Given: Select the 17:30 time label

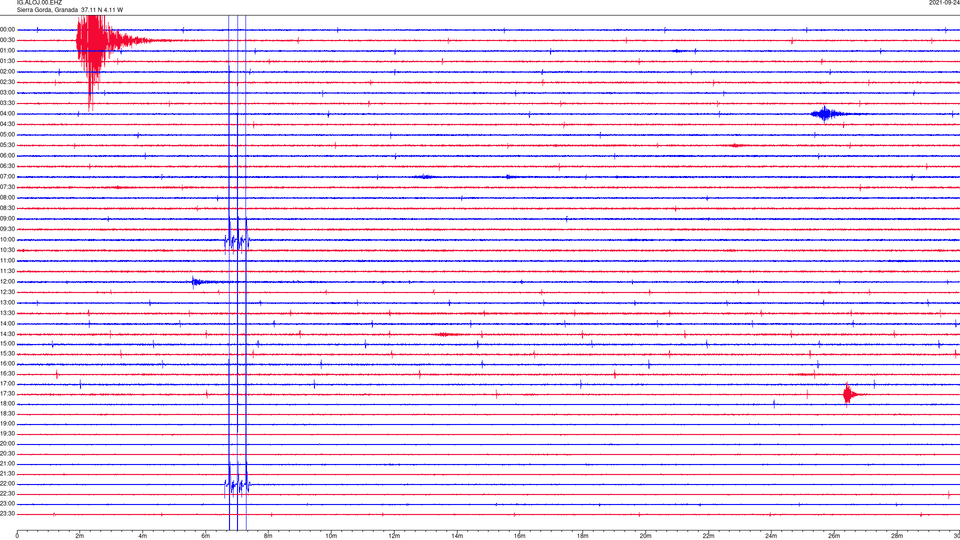Looking at the screenshot, I should [8, 394].
